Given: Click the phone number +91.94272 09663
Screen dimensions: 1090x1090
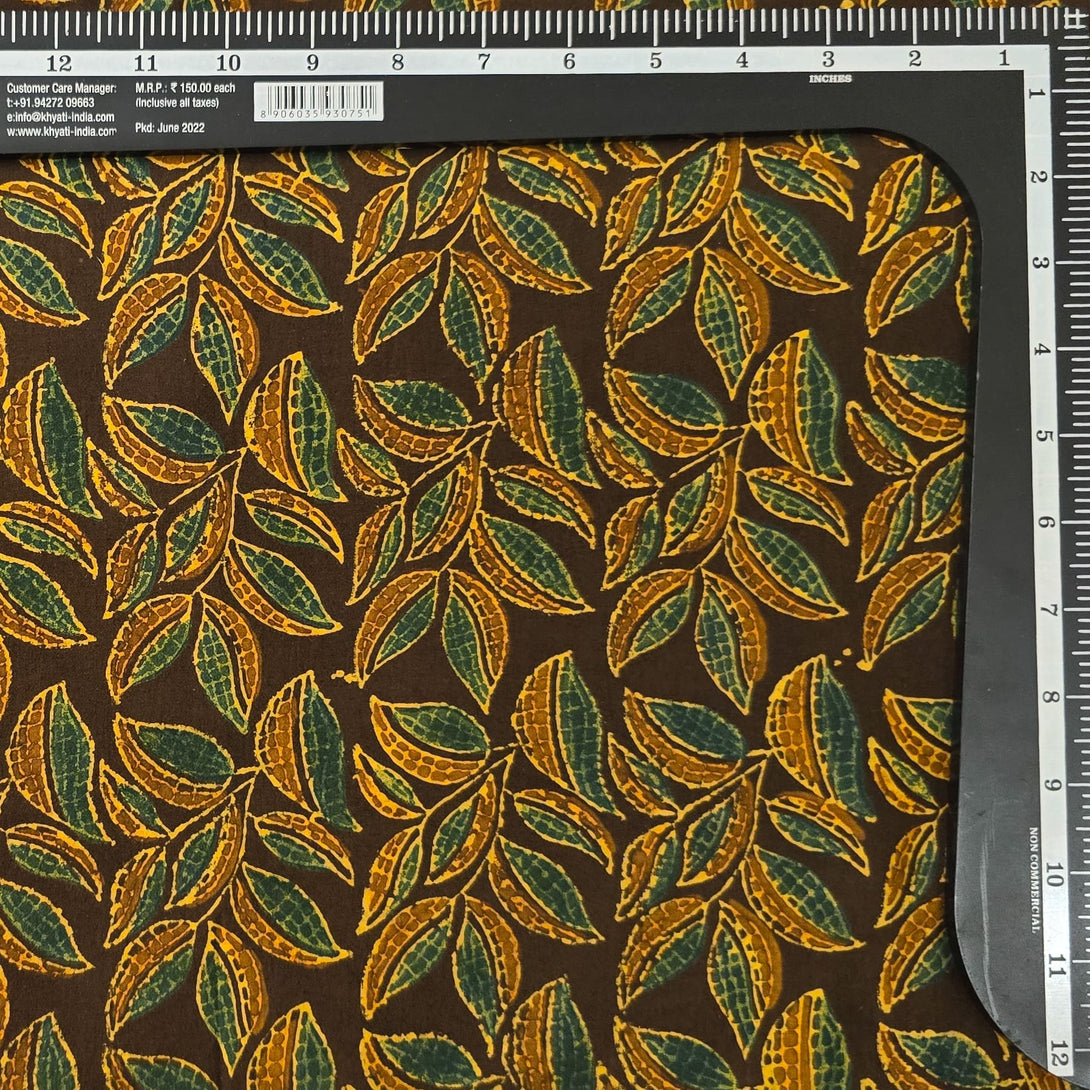Looking at the screenshot, I should click(51, 103).
